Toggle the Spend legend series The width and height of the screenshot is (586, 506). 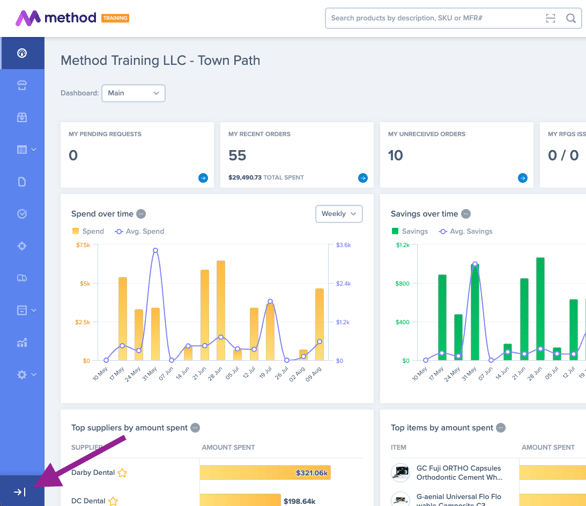(88, 231)
